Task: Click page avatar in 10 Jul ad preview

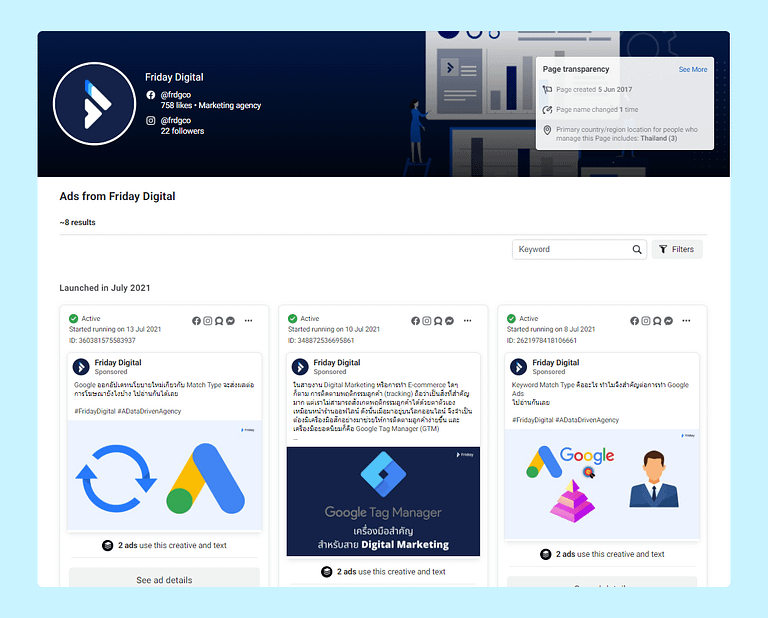Action: coord(300,366)
